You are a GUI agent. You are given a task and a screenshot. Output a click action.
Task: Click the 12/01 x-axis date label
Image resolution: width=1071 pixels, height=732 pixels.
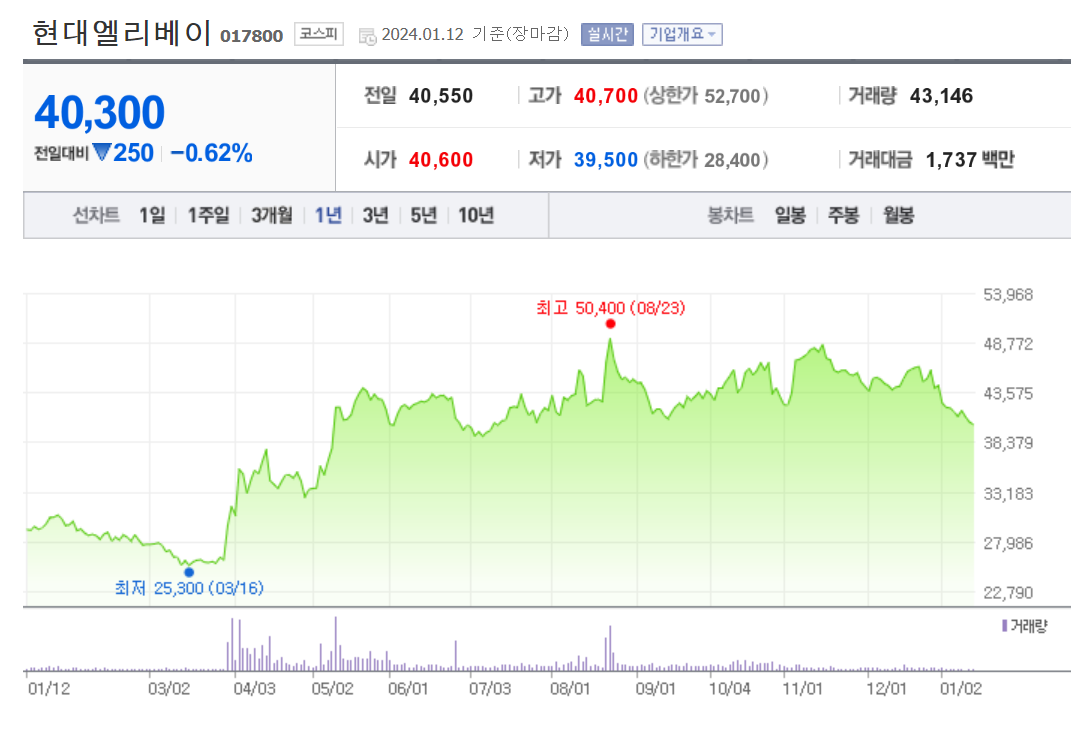tap(886, 688)
